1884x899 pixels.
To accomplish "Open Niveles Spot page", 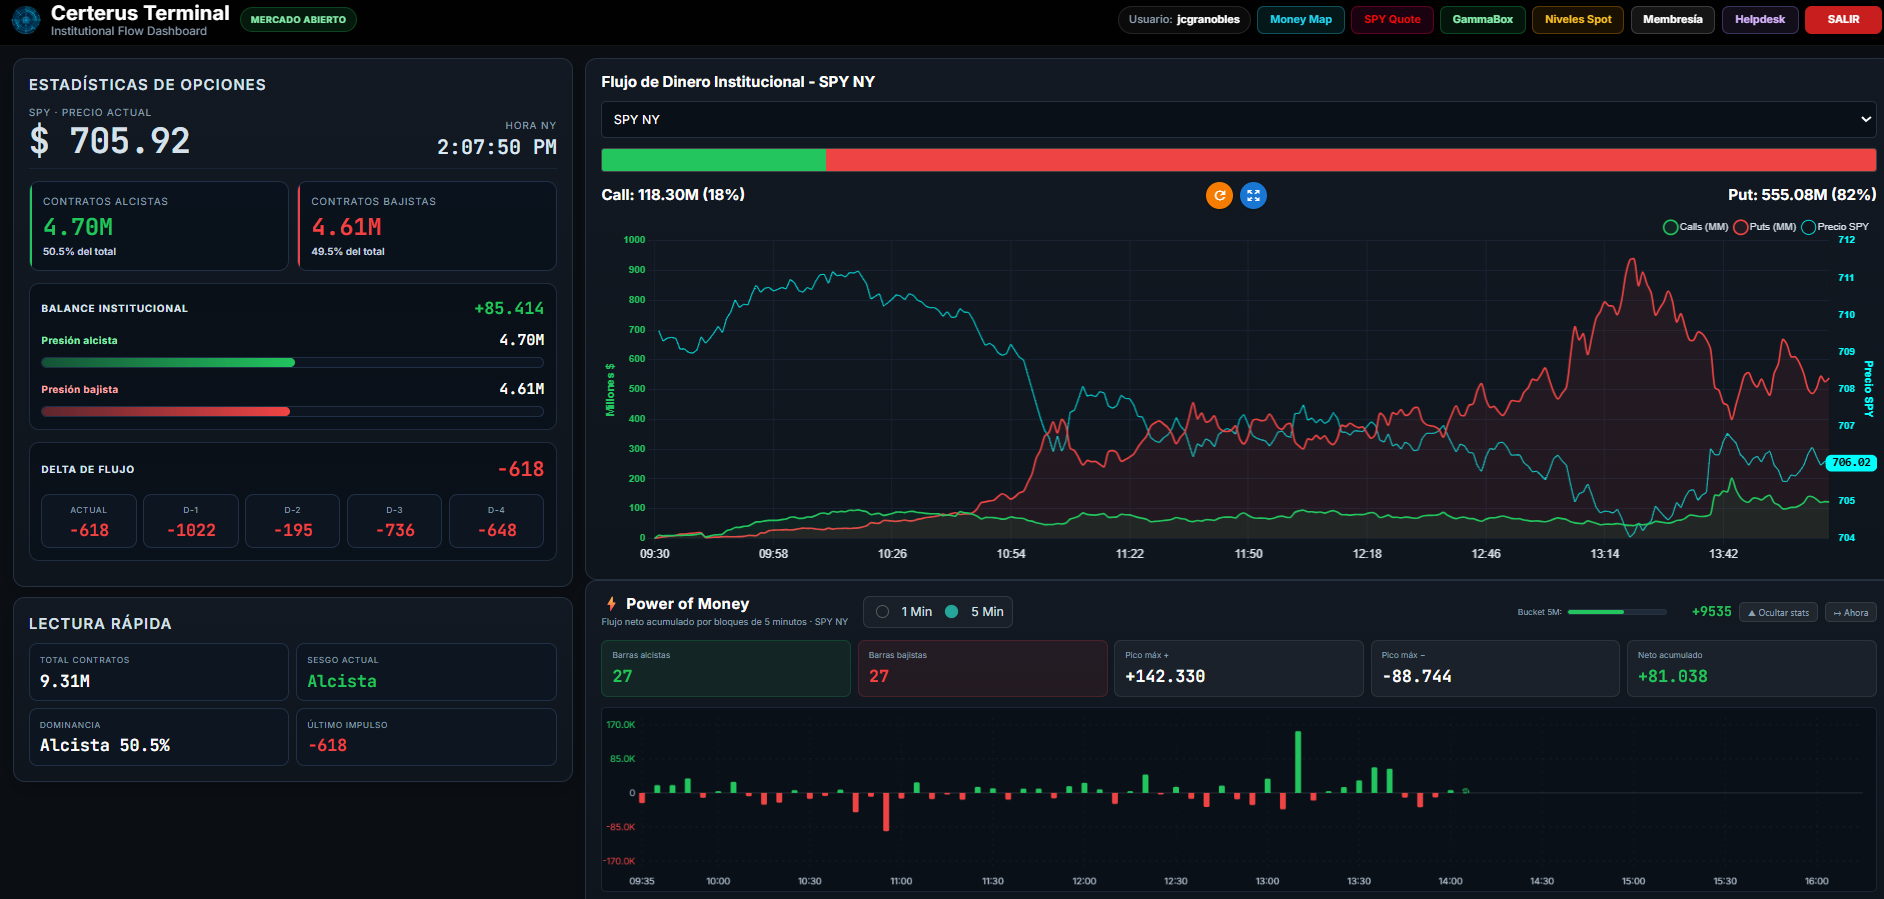I will 1578,20.
